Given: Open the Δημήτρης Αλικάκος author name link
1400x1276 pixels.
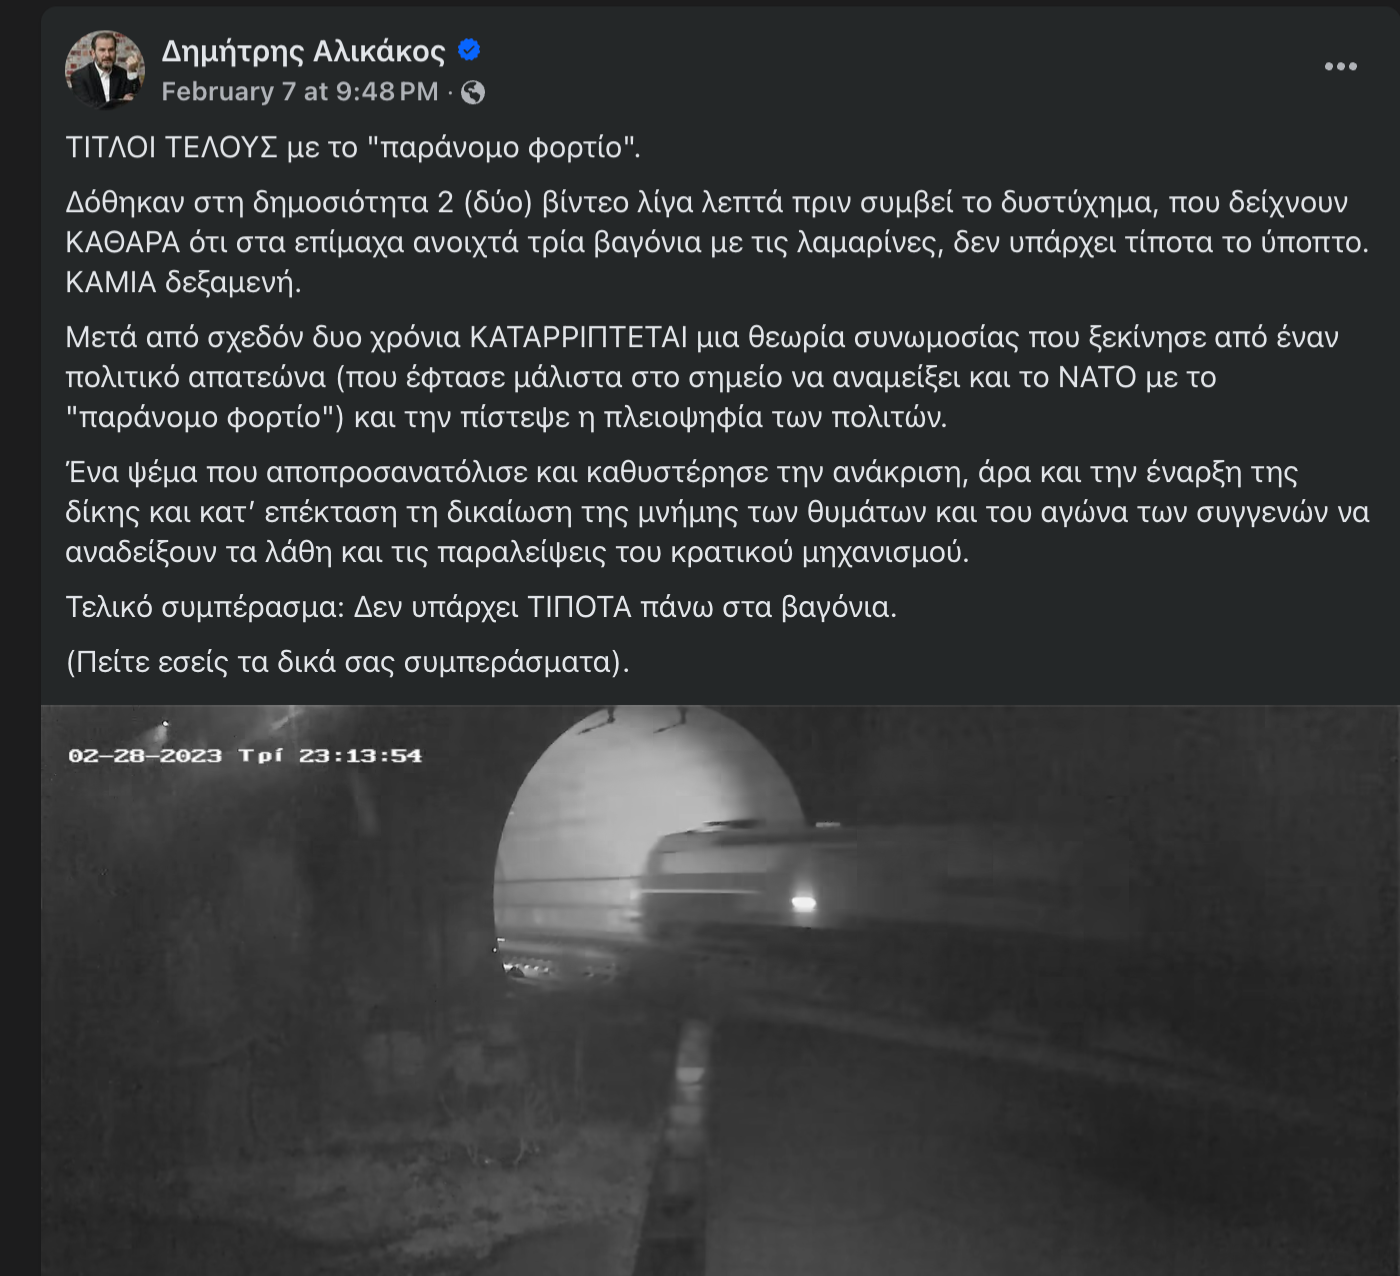Looking at the screenshot, I should 303,51.
